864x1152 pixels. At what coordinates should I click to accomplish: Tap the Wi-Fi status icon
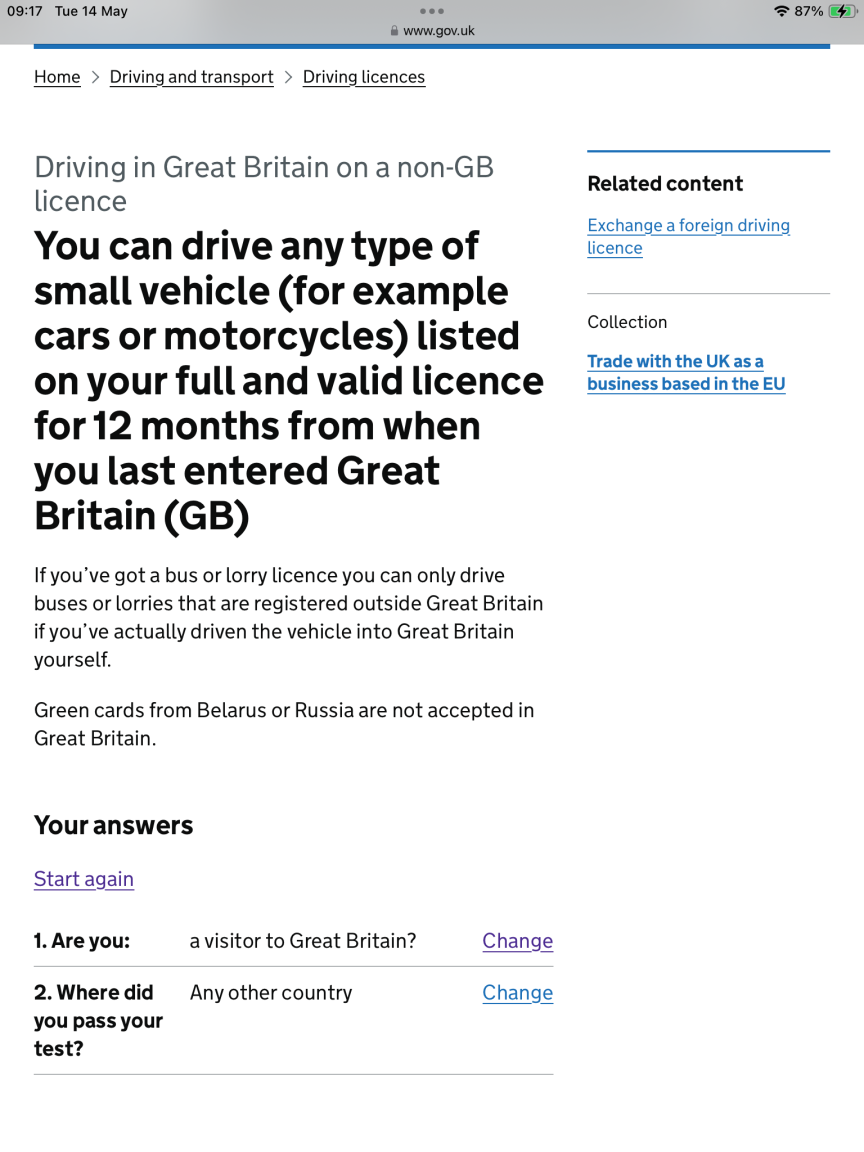click(x=781, y=11)
